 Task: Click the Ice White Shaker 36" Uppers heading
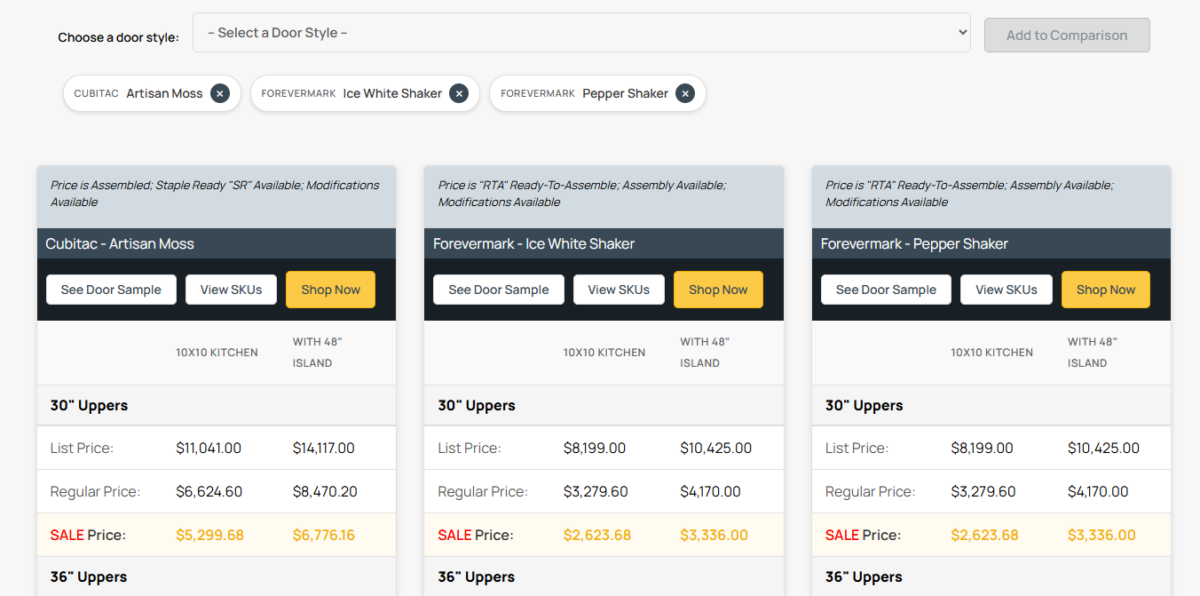point(477,577)
